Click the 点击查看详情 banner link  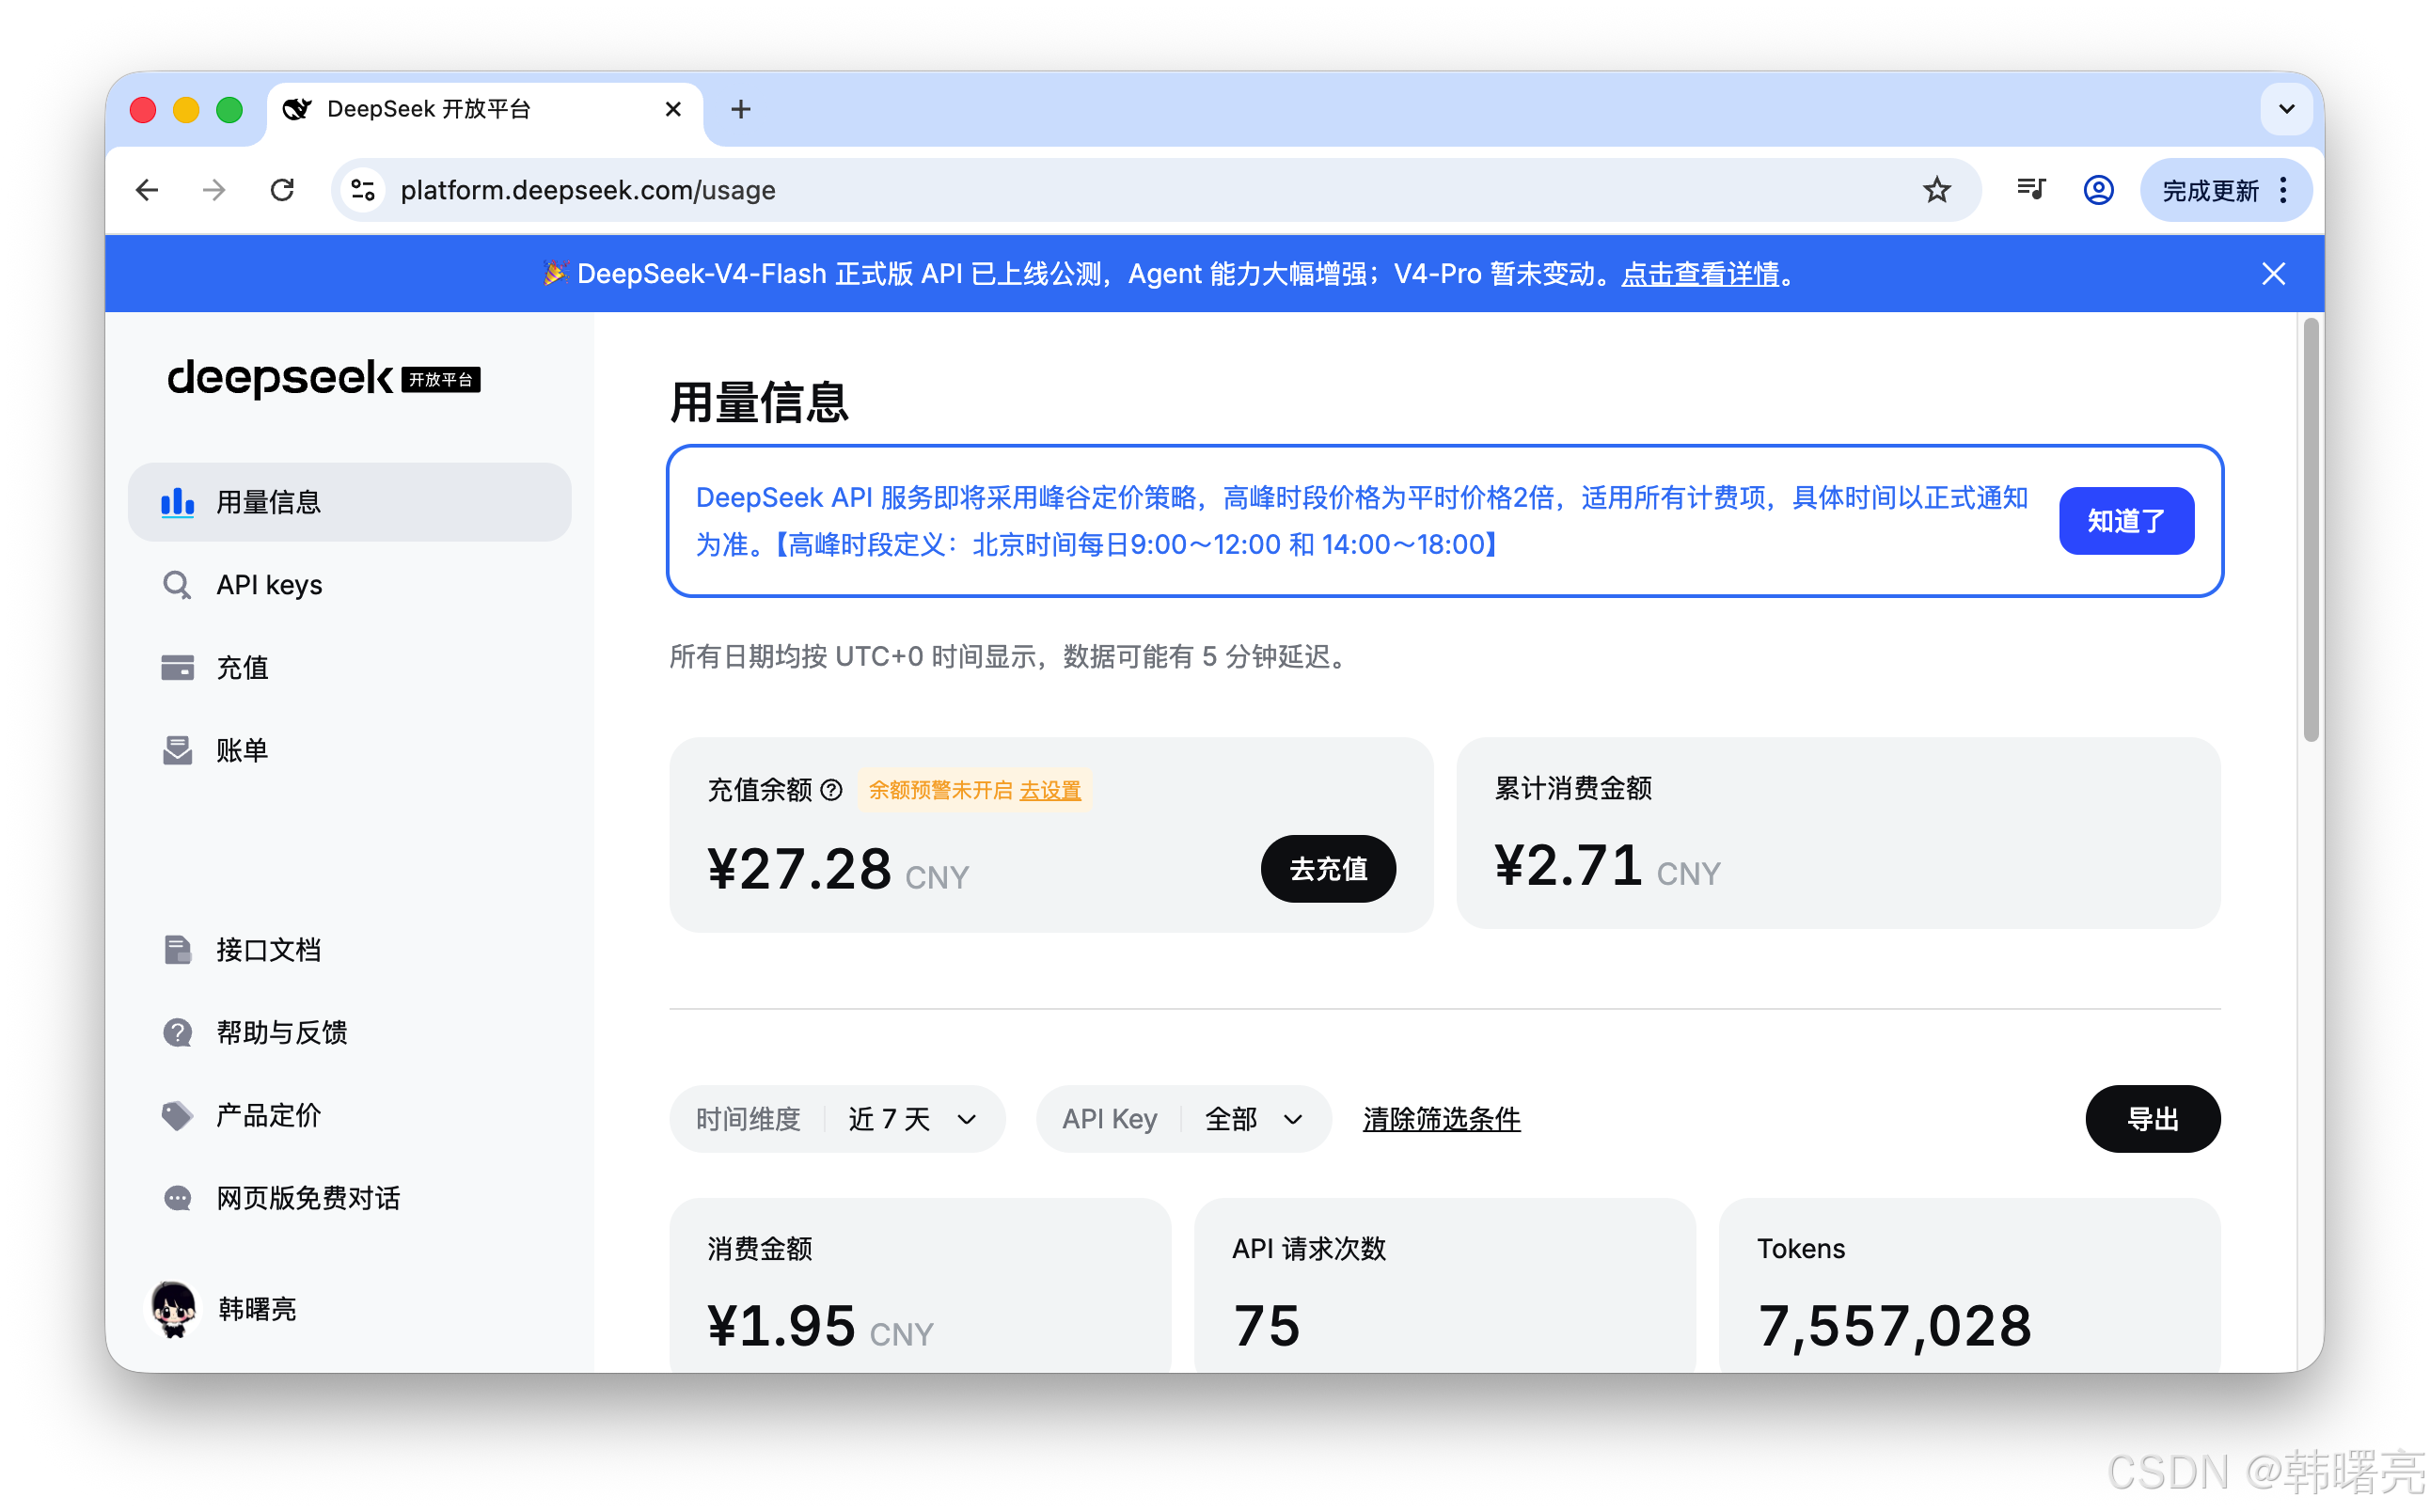point(1700,274)
